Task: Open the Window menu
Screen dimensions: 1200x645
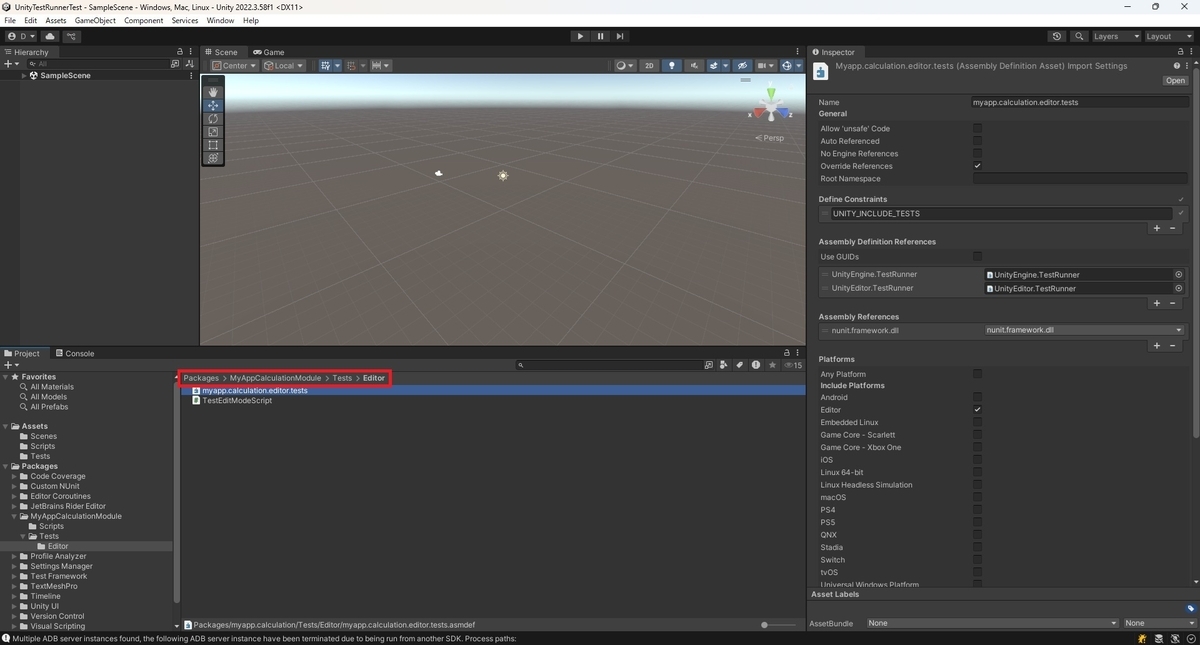Action: [220, 20]
